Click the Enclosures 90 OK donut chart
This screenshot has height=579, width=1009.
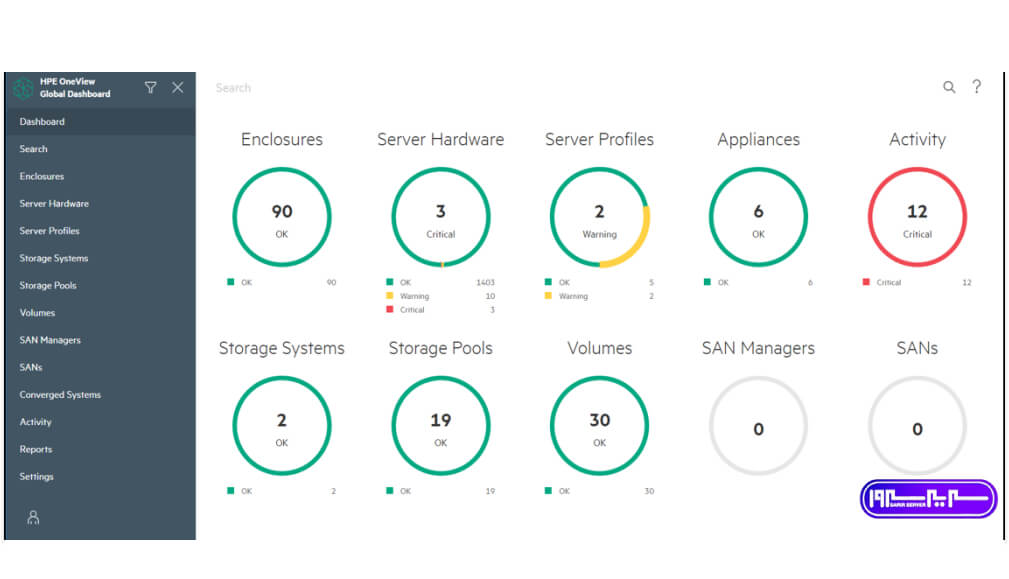[x=282, y=217]
